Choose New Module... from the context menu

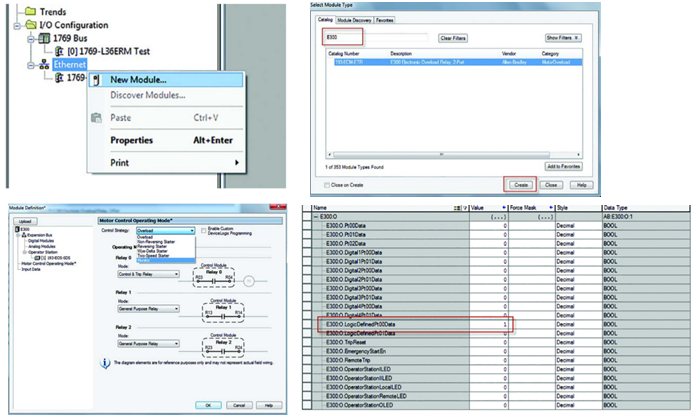click(138, 80)
